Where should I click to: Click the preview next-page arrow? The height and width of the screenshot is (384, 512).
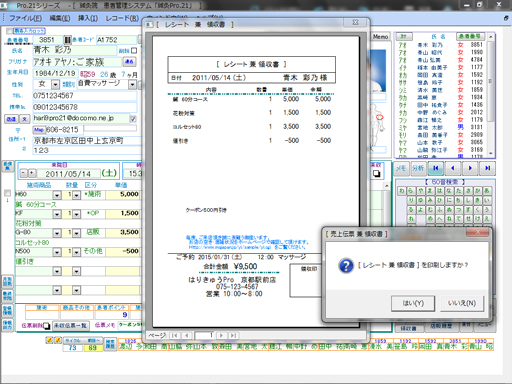(221, 335)
